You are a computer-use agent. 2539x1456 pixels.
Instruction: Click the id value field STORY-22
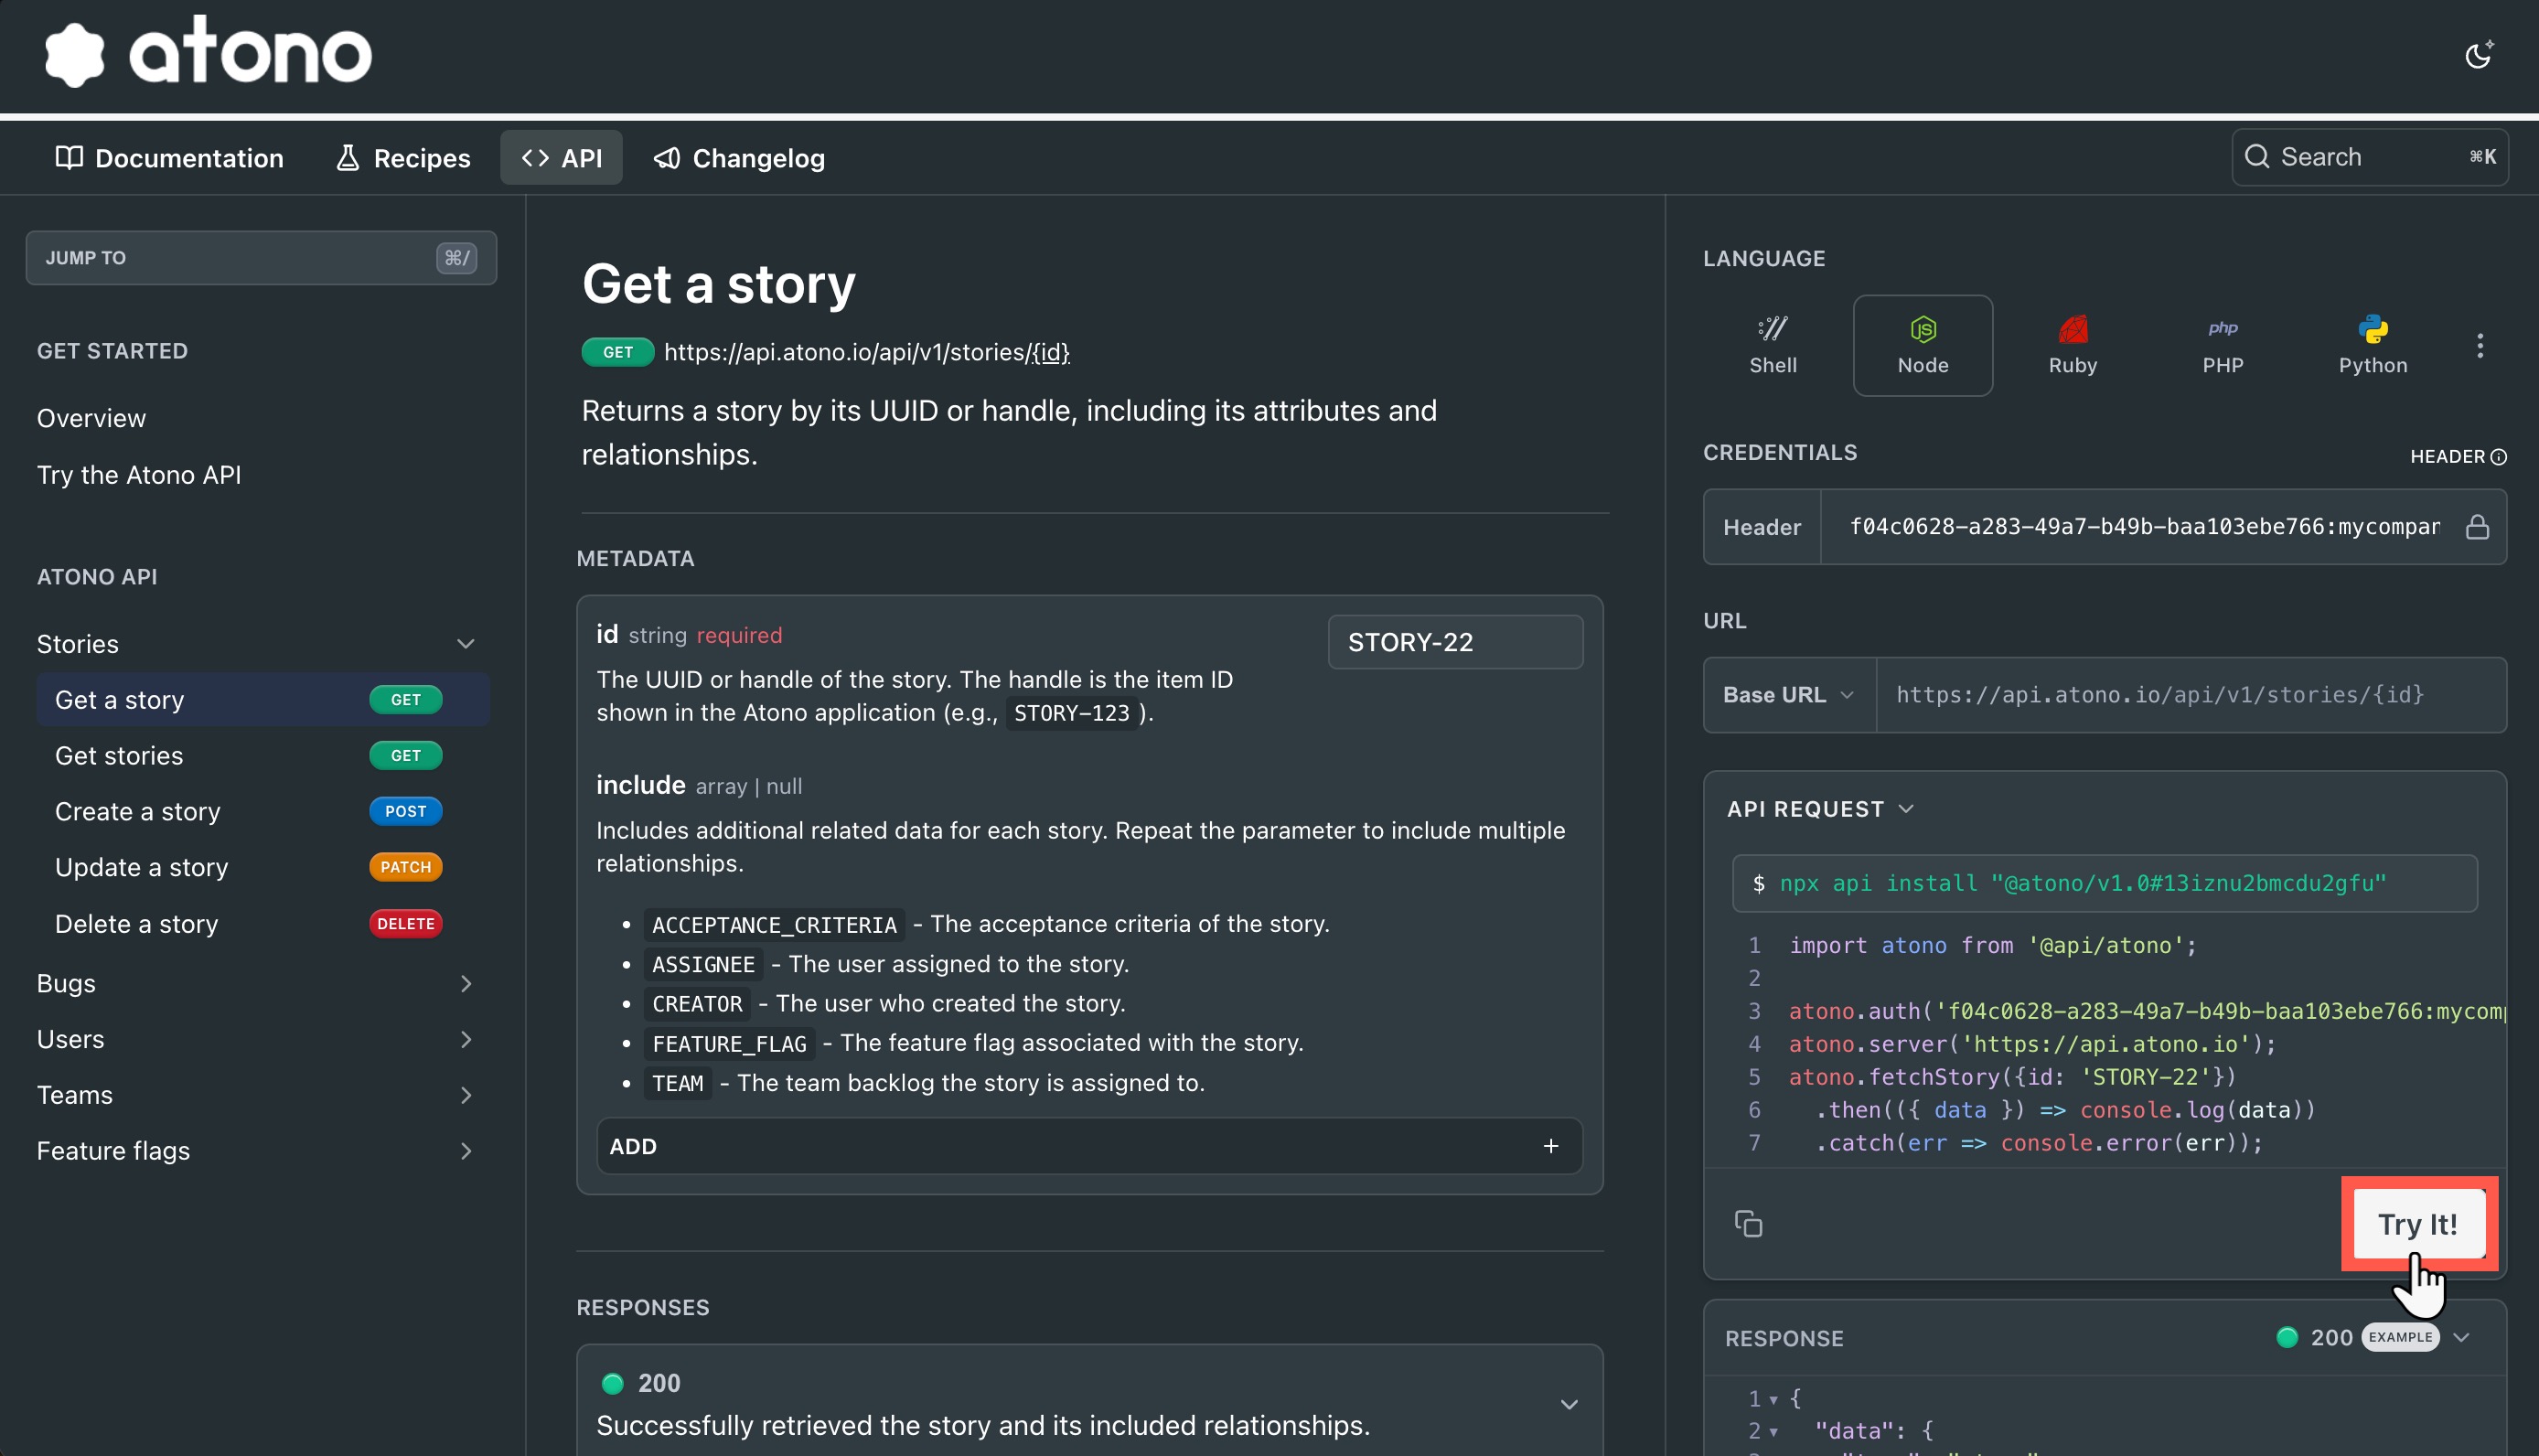[1455, 642]
